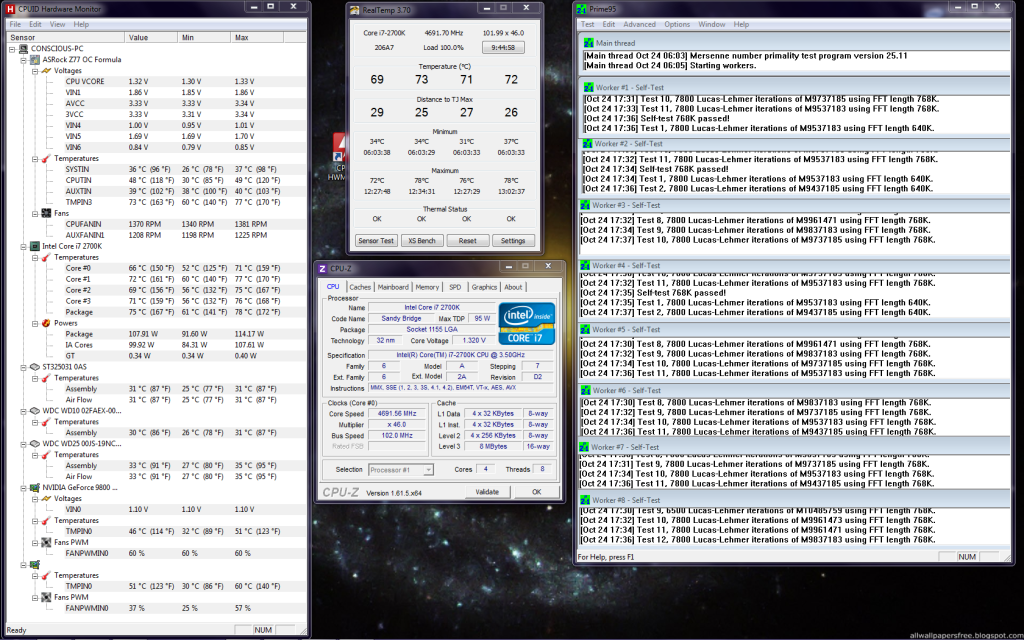Open the View menu in Hardware Monitor
1024x640 pixels.
point(58,24)
